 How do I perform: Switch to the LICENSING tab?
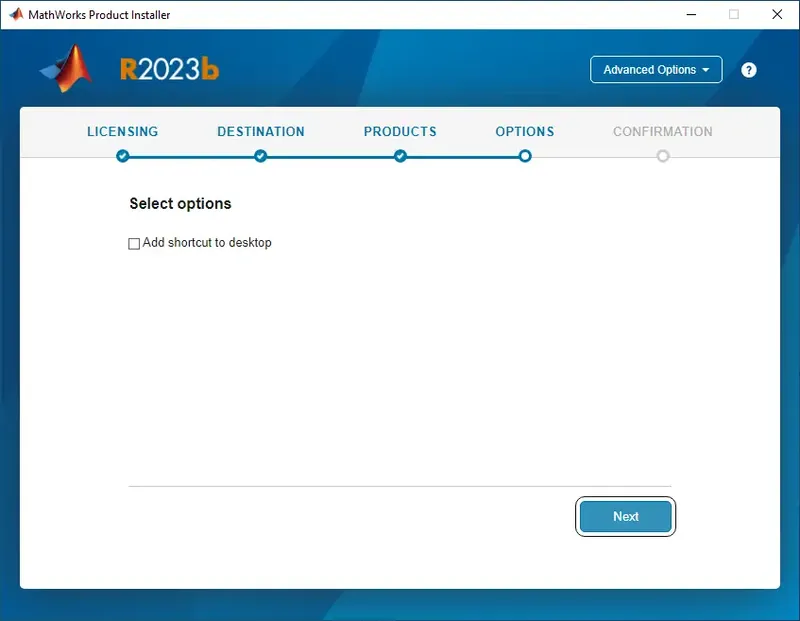[122, 131]
